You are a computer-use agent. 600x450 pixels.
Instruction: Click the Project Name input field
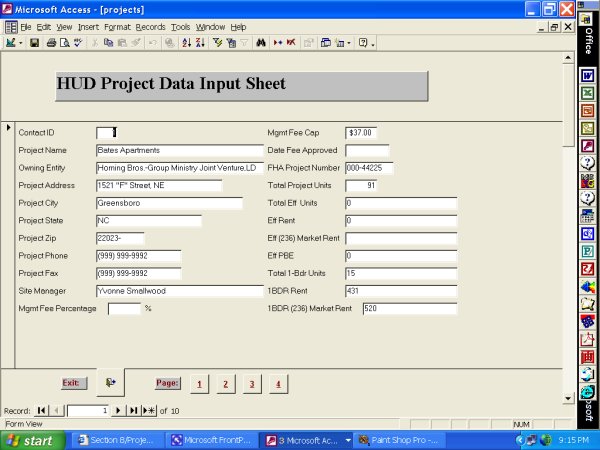179,150
